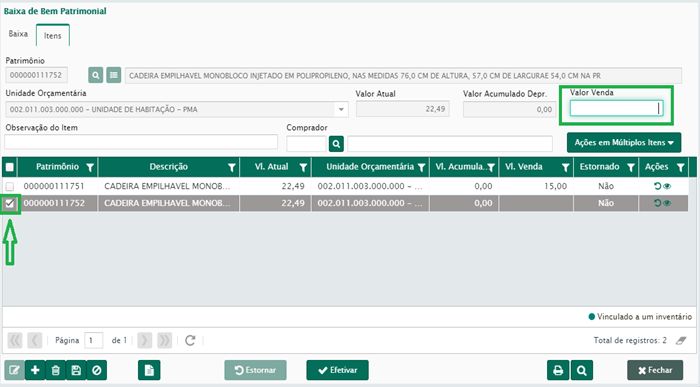View details of row 000000111752 with eye icon
Viewport: 700px width, 387px height.
click(x=667, y=203)
